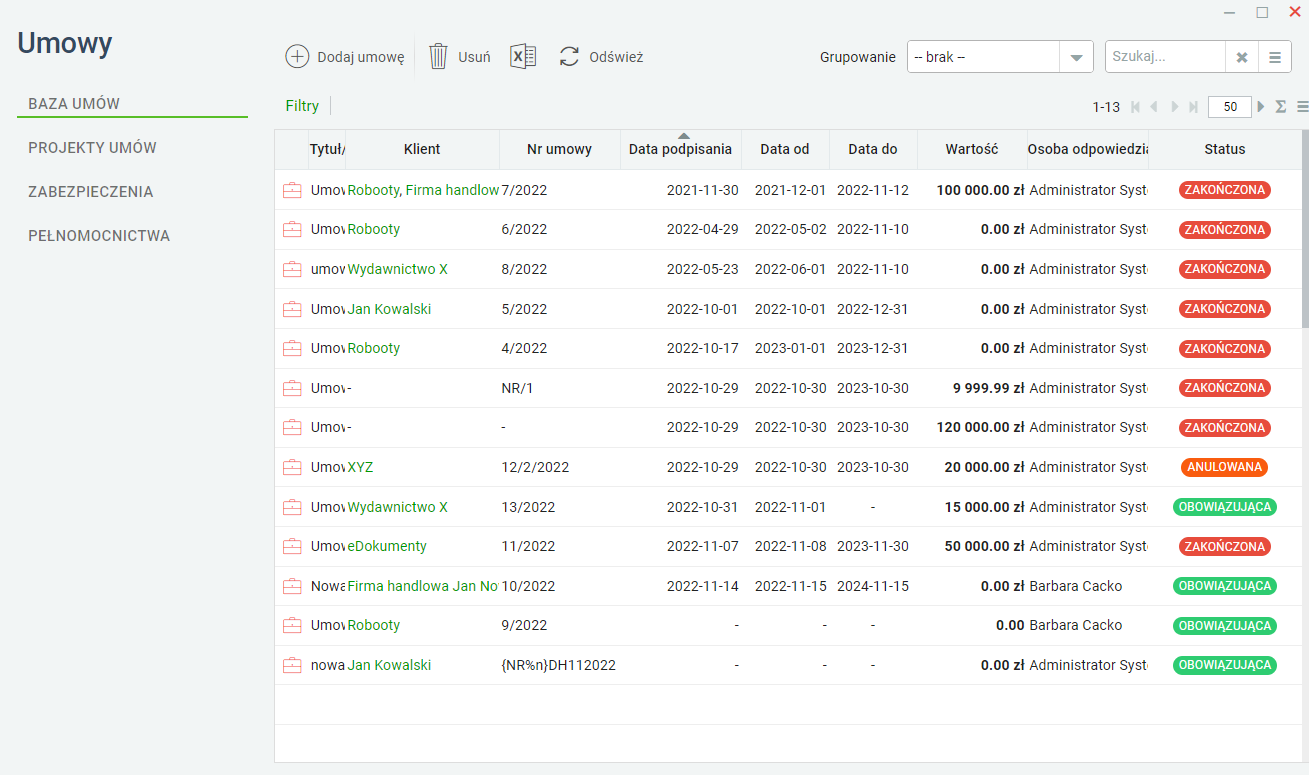
Task: Go to last page pagination icon
Action: (x=1193, y=107)
